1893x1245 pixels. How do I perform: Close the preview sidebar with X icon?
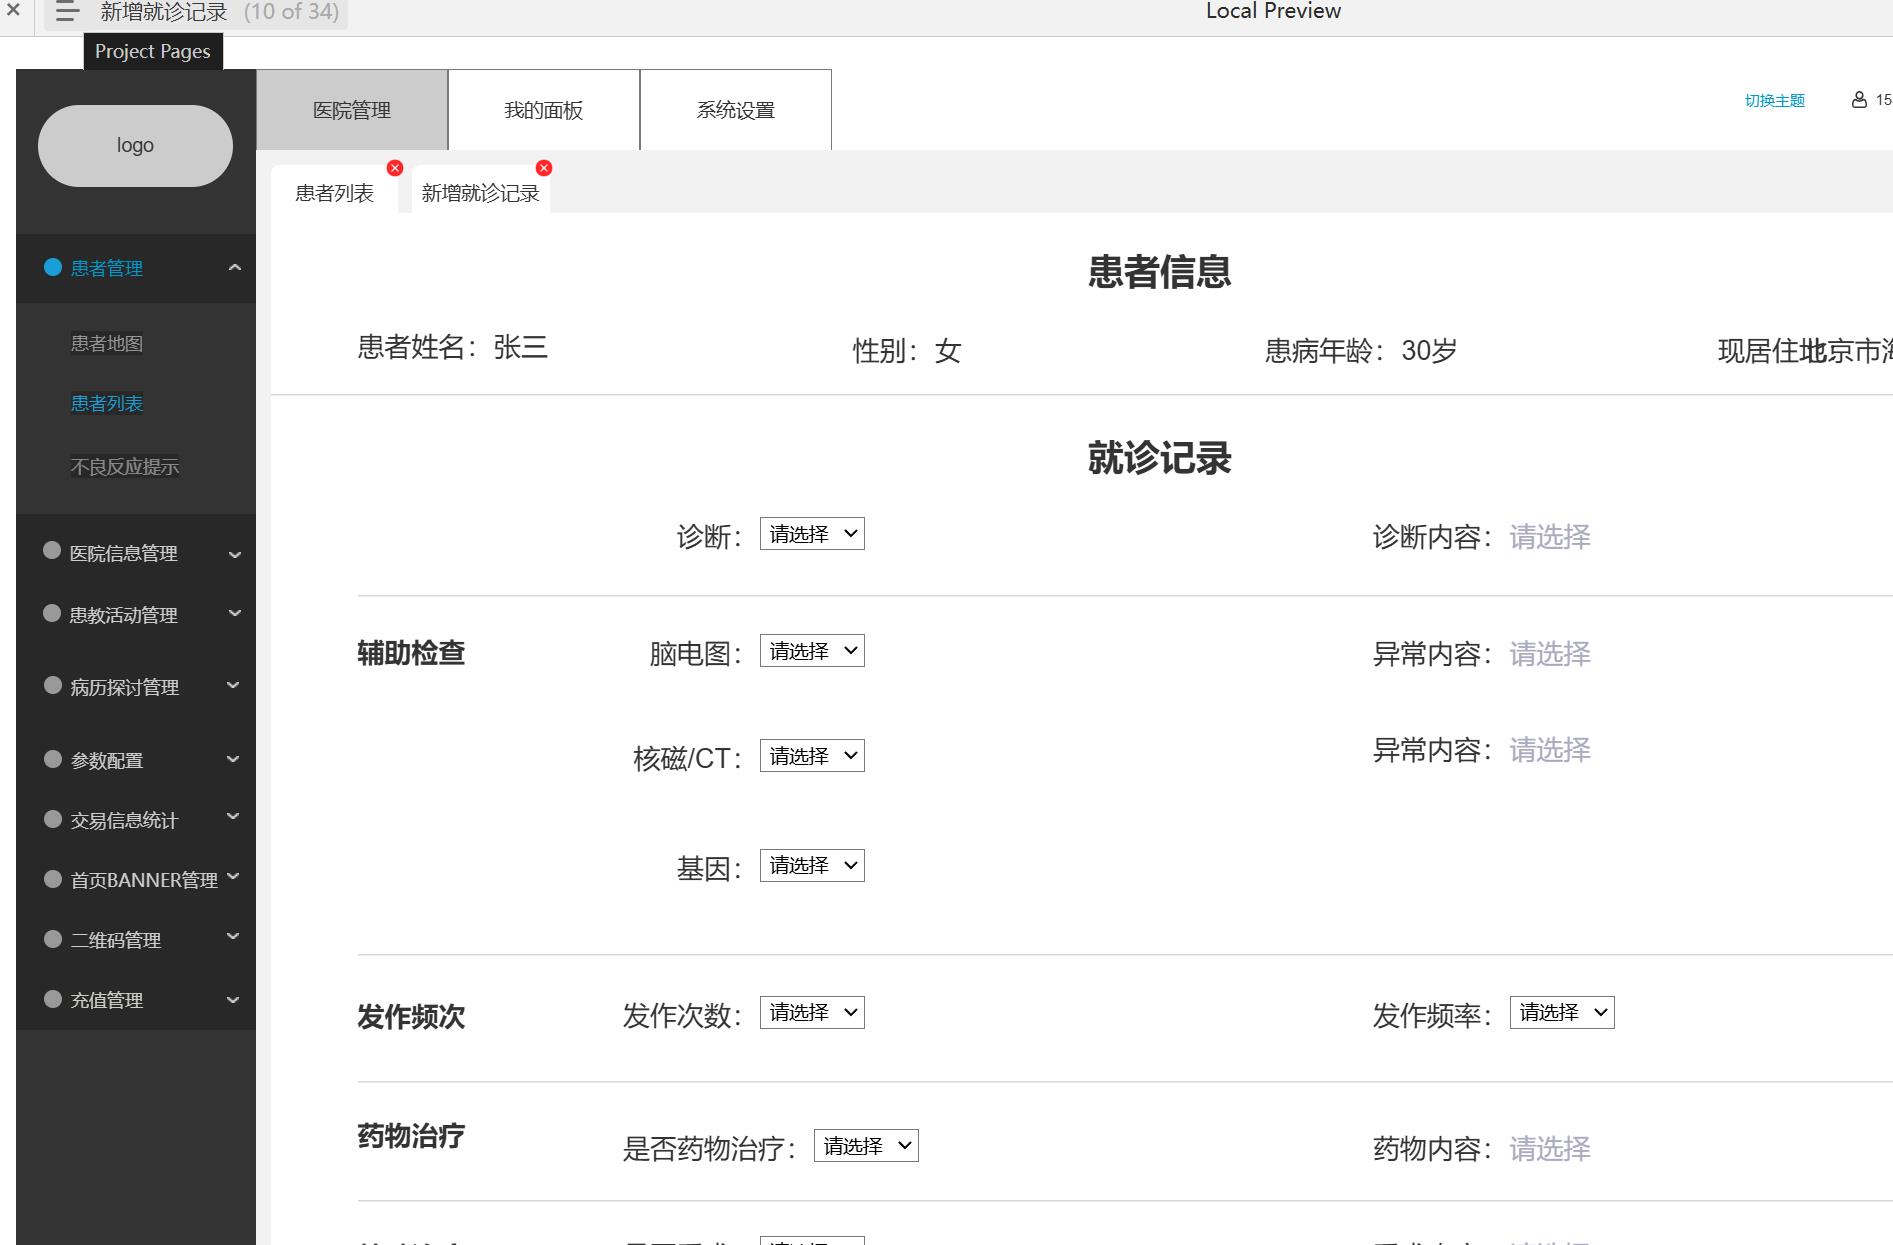(x=13, y=10)
